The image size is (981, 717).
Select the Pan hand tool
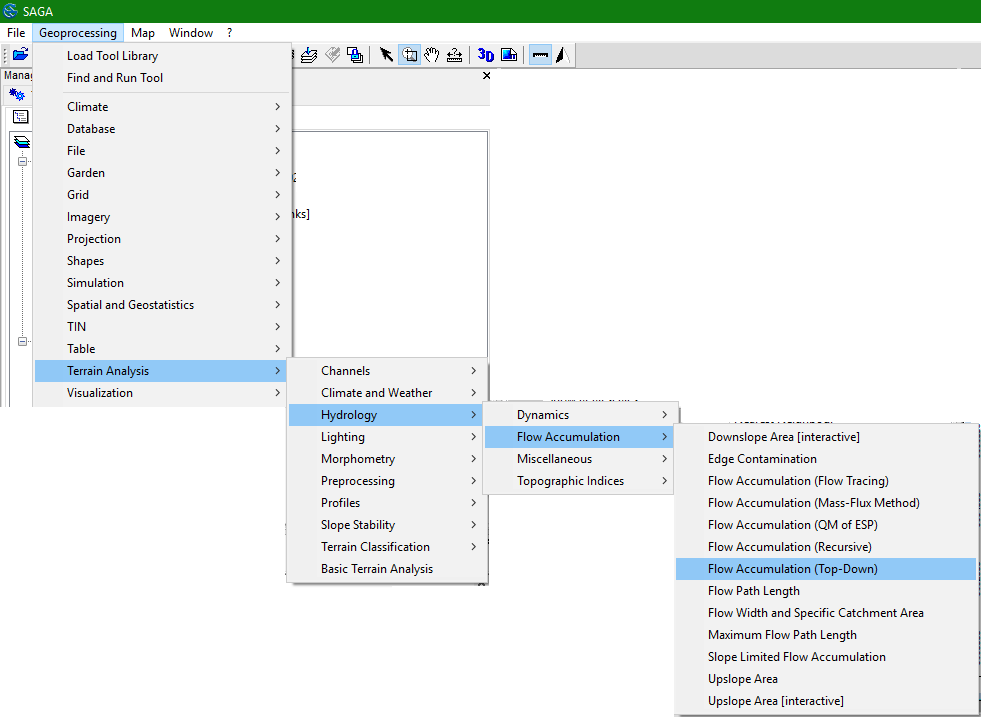432,55
